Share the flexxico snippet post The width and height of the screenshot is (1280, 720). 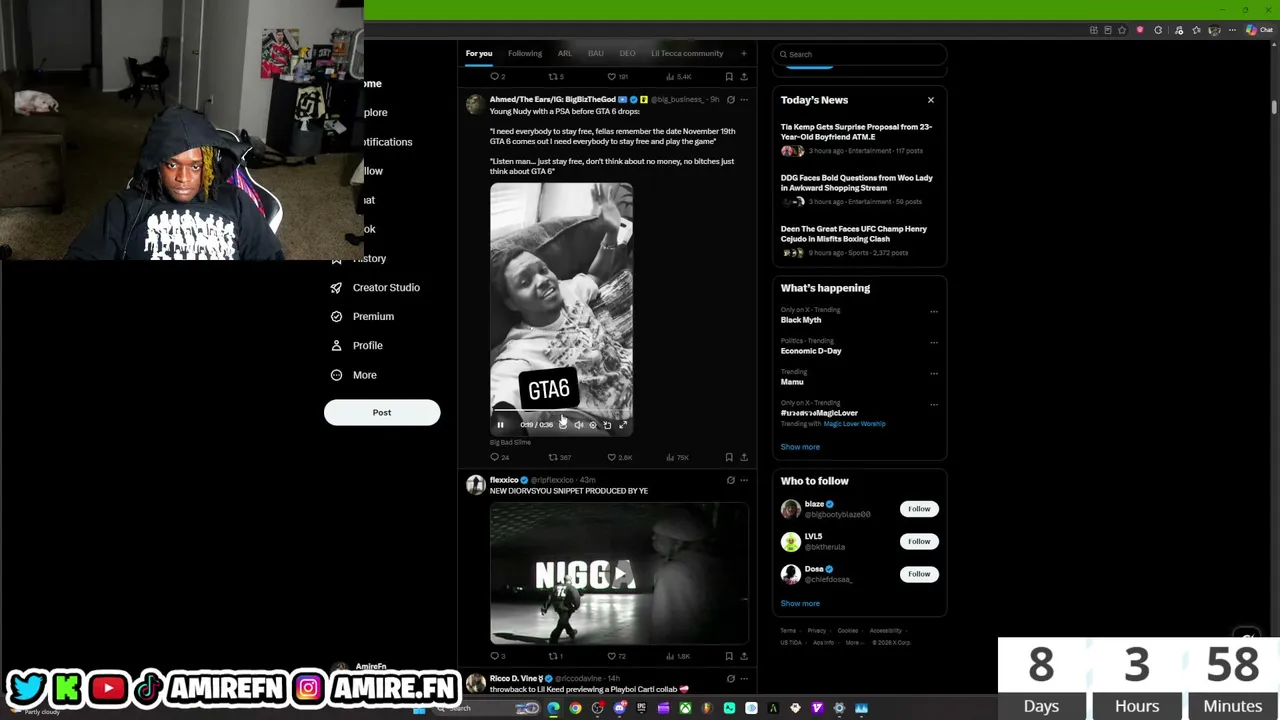pos(743,656)
